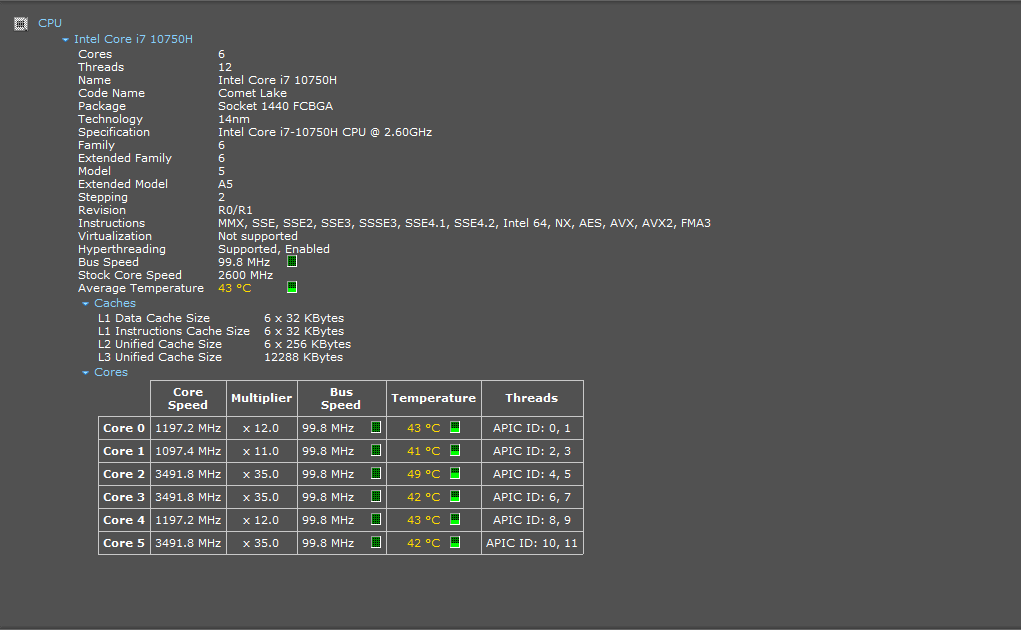The height and width of the screenshot is (630, 1021).
Task: Select the Core 5 row label
Action: point(124,543)
